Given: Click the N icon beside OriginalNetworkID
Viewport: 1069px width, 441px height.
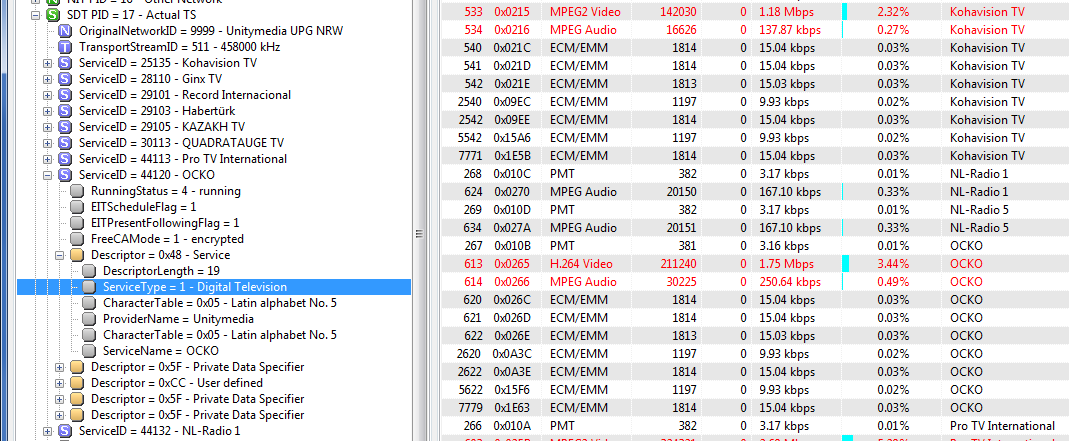Looking at the screenshot, I should click(x=65, y=31).
